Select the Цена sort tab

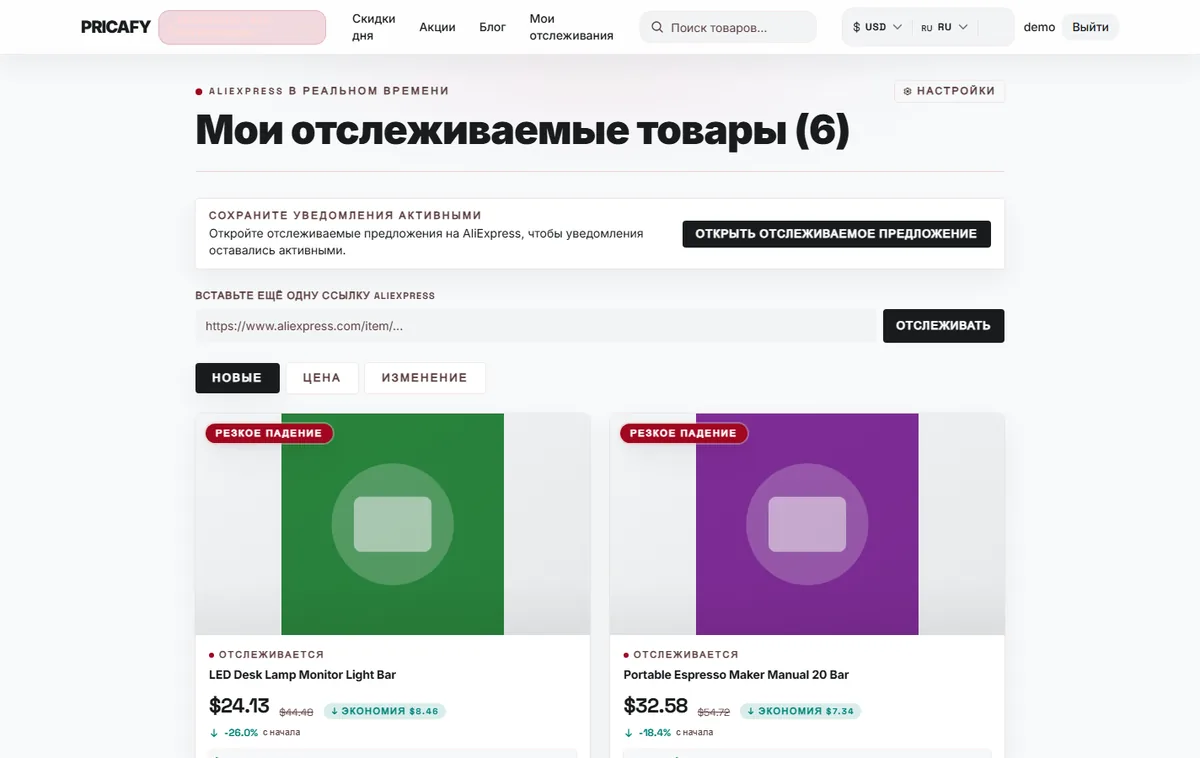322,378
